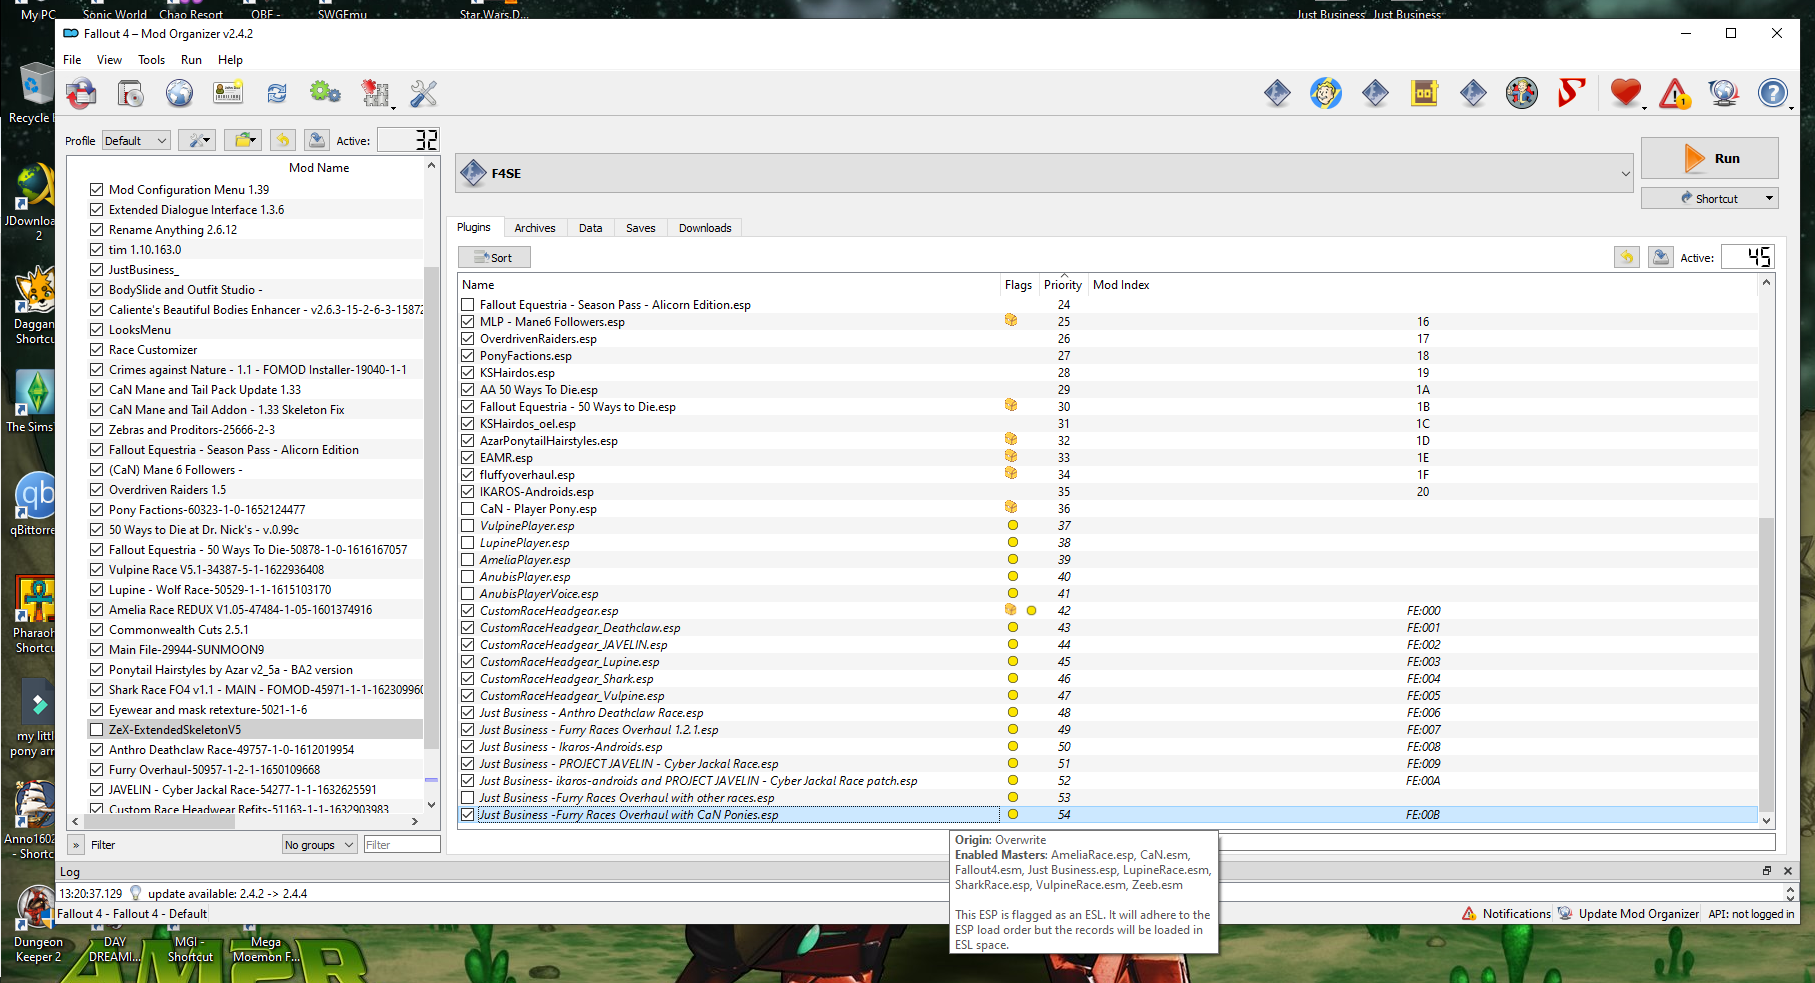This screenshot has height=983, width=1815.
Task: Open the profiles ID card icon
Action: point(228,94)
